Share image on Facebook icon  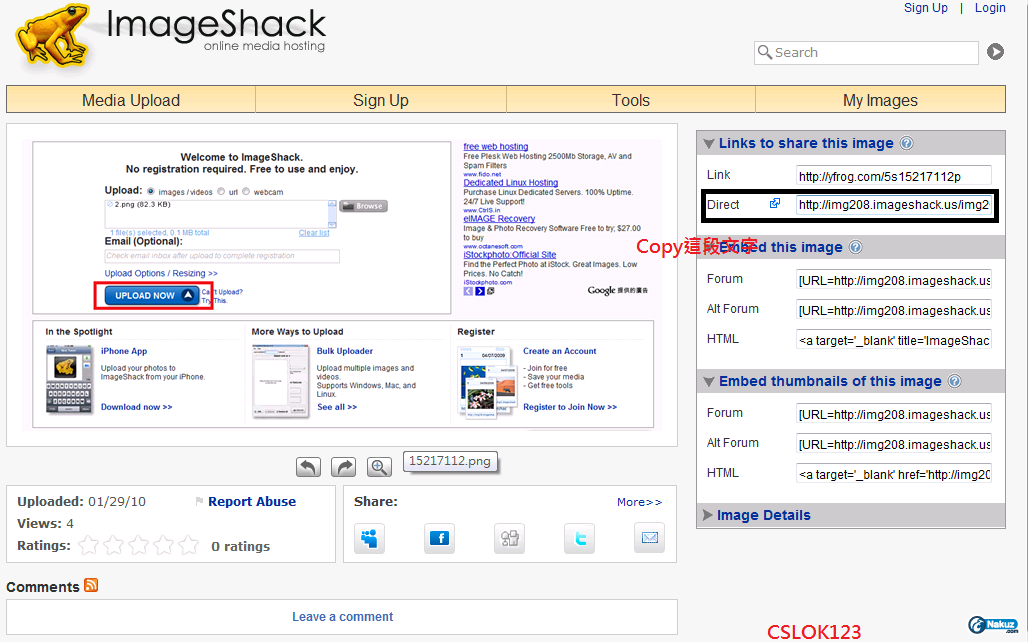pos(439,538)
